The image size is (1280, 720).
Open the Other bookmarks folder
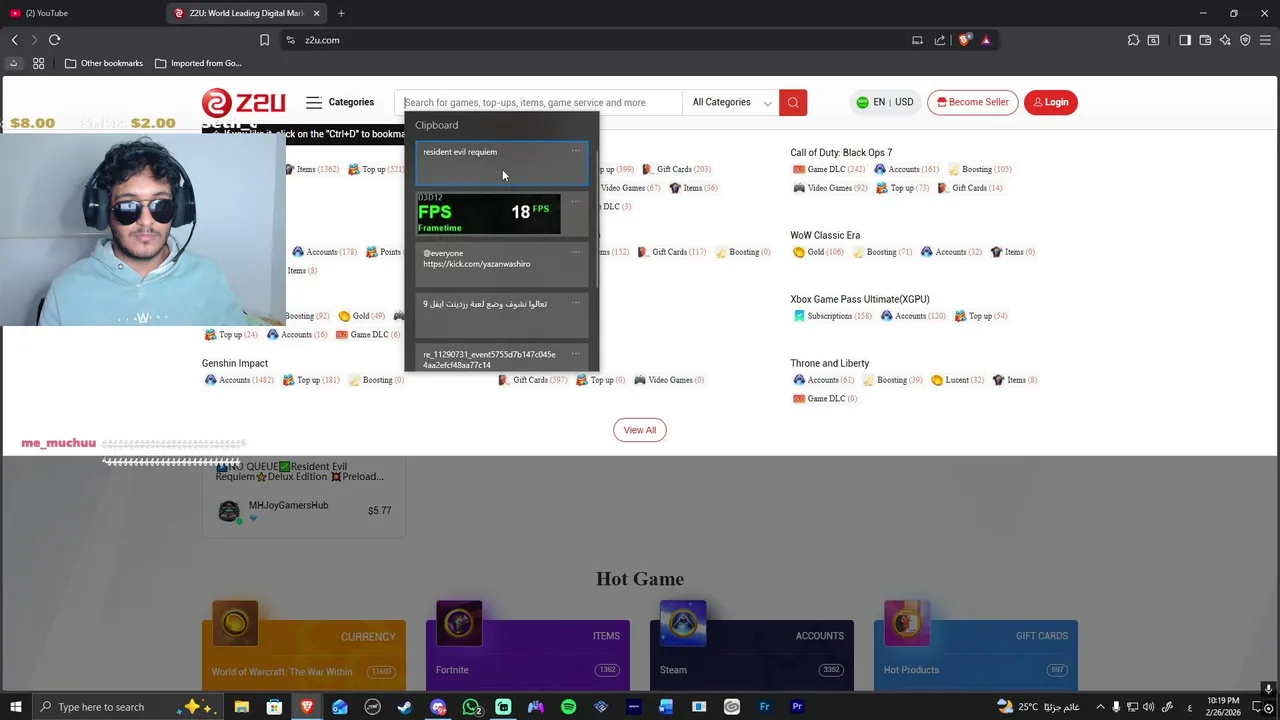pyautogui.click(x=103, y=63)
